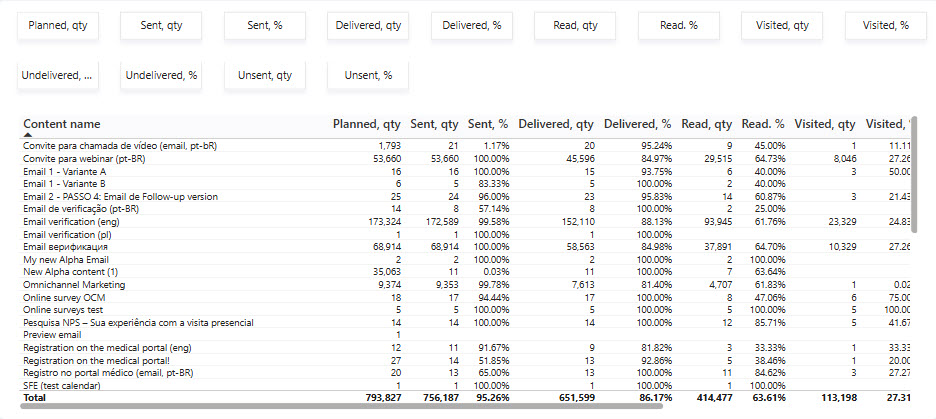This screenshot has height=419, width=936.
Task: Select the Unsent, qty slicer button
Action: click(x=265, y=76)
